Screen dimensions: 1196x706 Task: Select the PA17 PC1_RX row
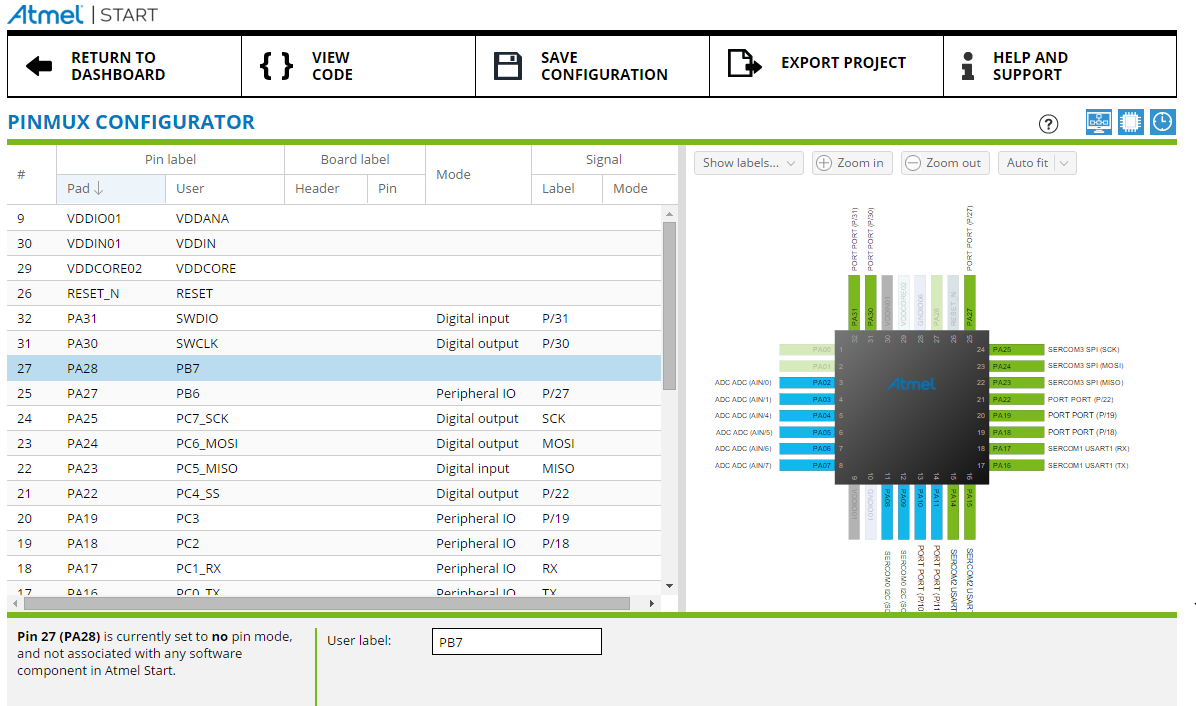click(334, 570)
